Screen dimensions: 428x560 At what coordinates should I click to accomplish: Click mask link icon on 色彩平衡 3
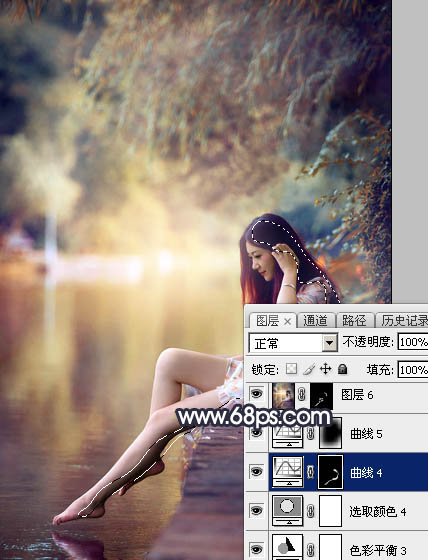310,549
